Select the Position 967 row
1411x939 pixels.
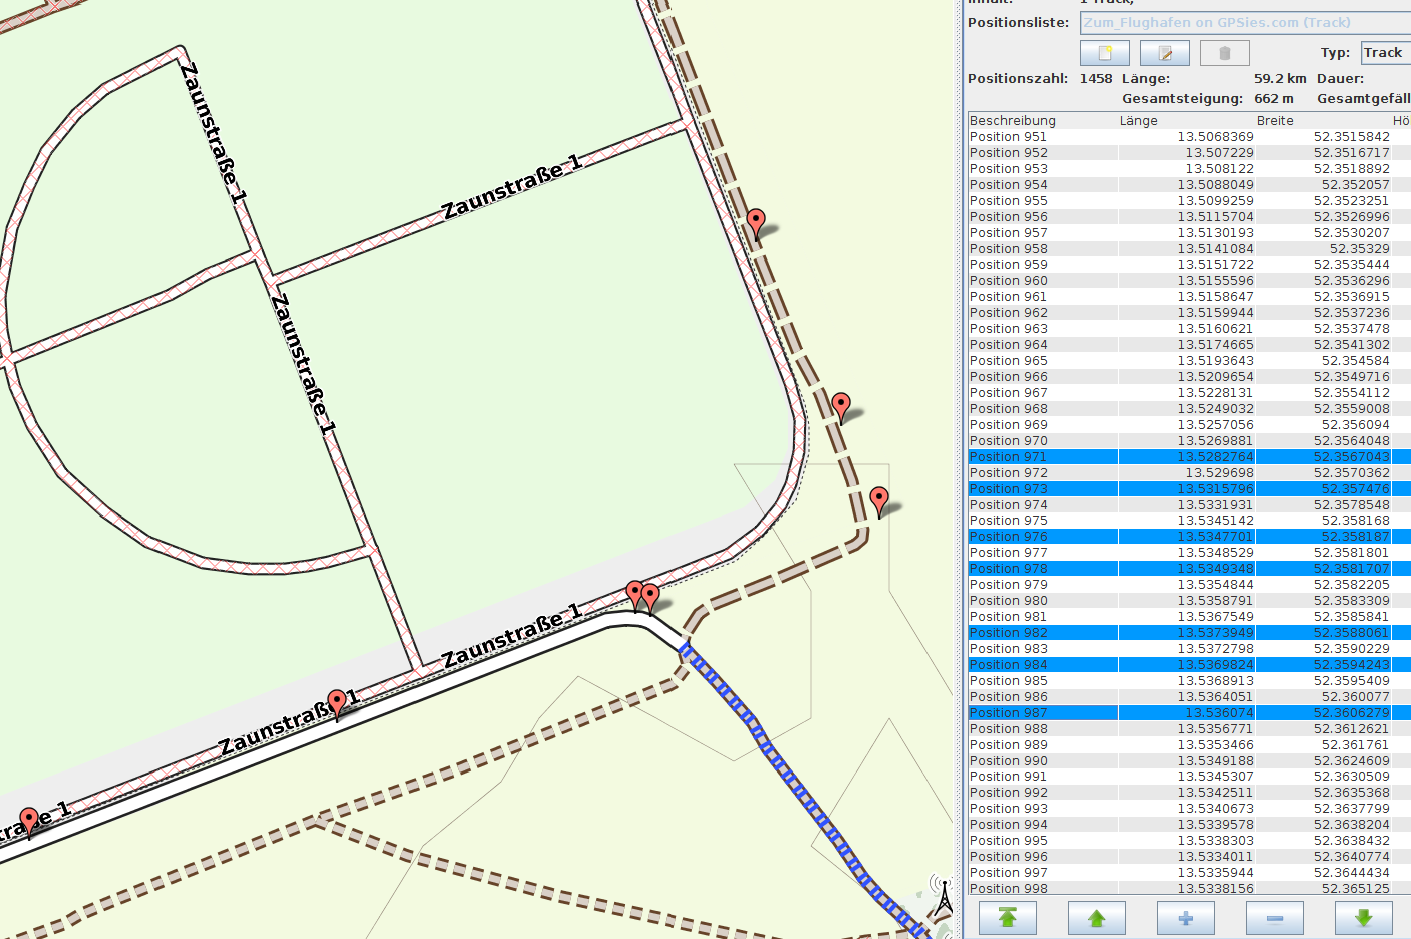[x=1189, y=393]
